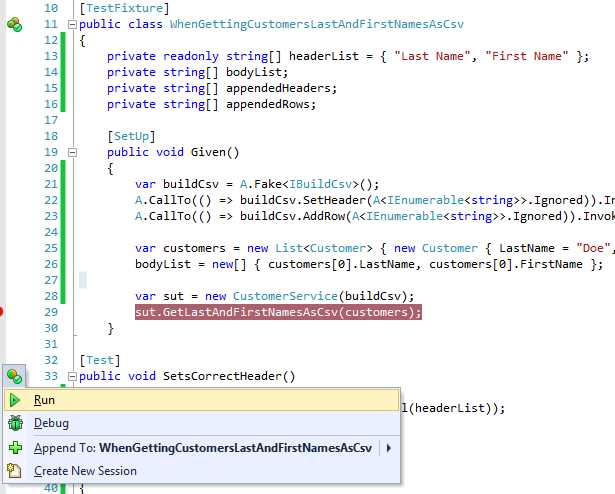Click the class name WhenGettingCustomersLastAndFirstNamesAsCsv in code
Viewport: 615px width, 494px height.
317,24
